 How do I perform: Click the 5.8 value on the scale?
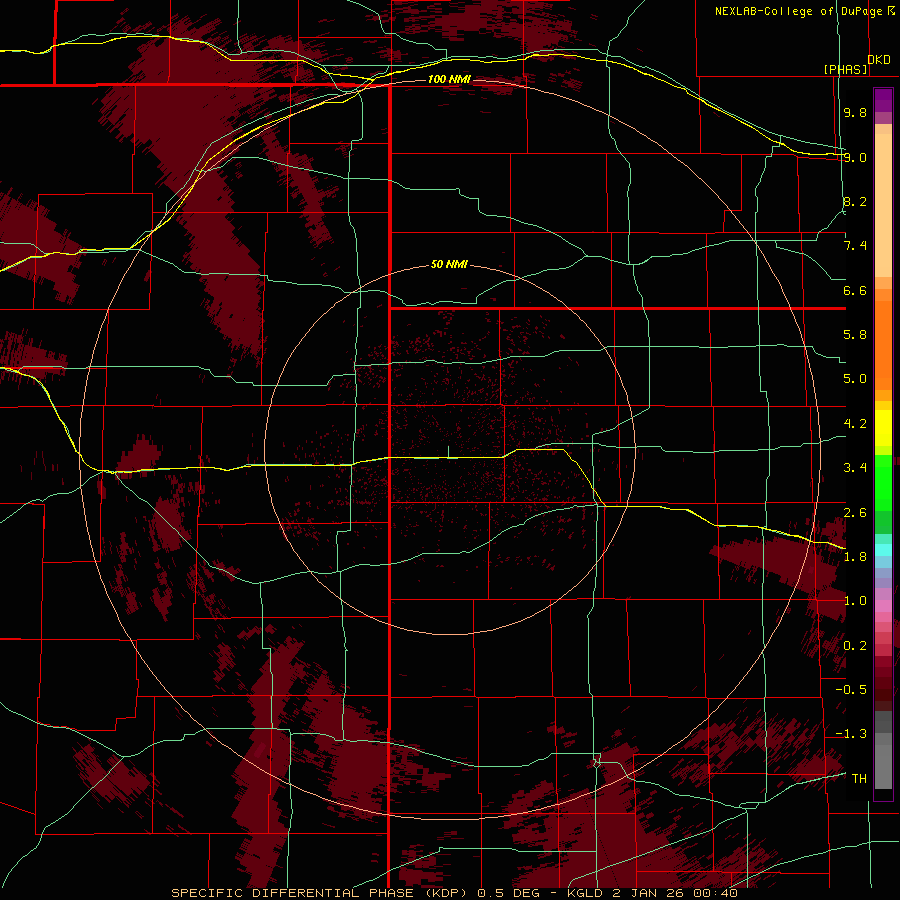pos(855,335)
